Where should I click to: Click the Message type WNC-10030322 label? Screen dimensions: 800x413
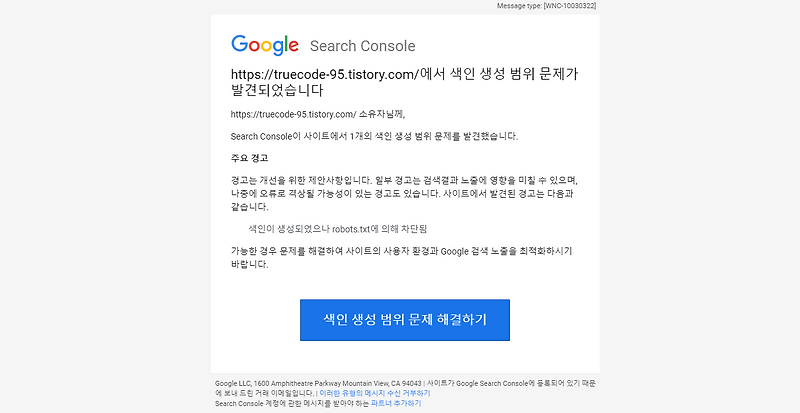coord(546,6)
